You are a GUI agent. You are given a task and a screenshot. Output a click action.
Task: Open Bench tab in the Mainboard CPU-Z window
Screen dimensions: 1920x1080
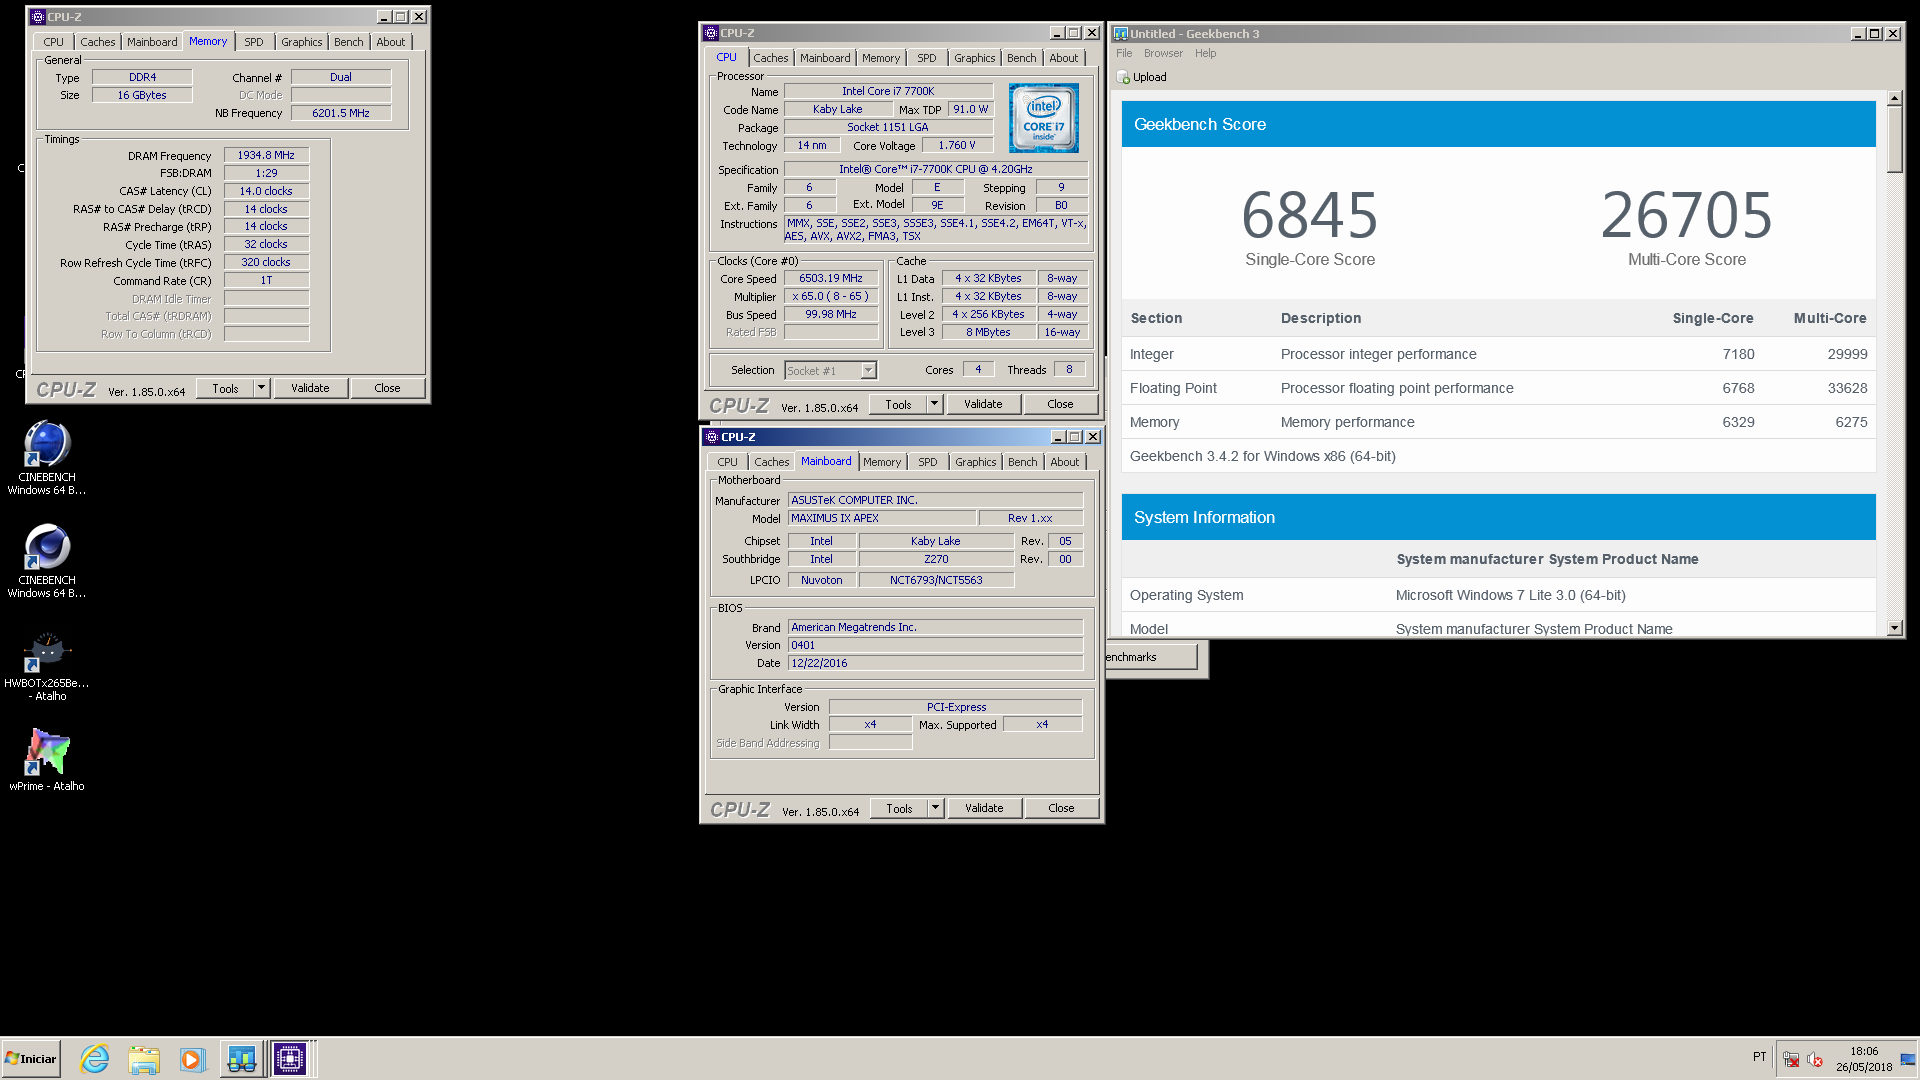[x=1022, y=462]
